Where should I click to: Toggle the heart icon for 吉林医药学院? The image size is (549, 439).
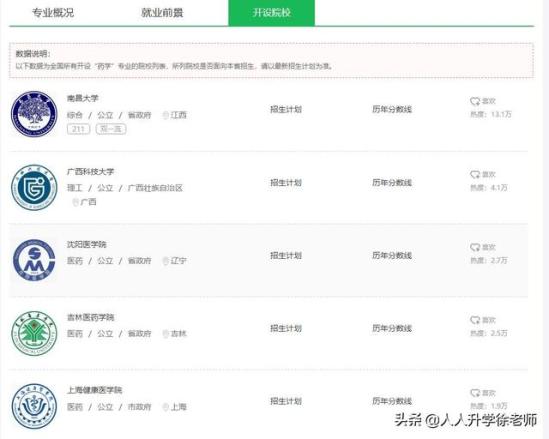[x=475, y=320]
